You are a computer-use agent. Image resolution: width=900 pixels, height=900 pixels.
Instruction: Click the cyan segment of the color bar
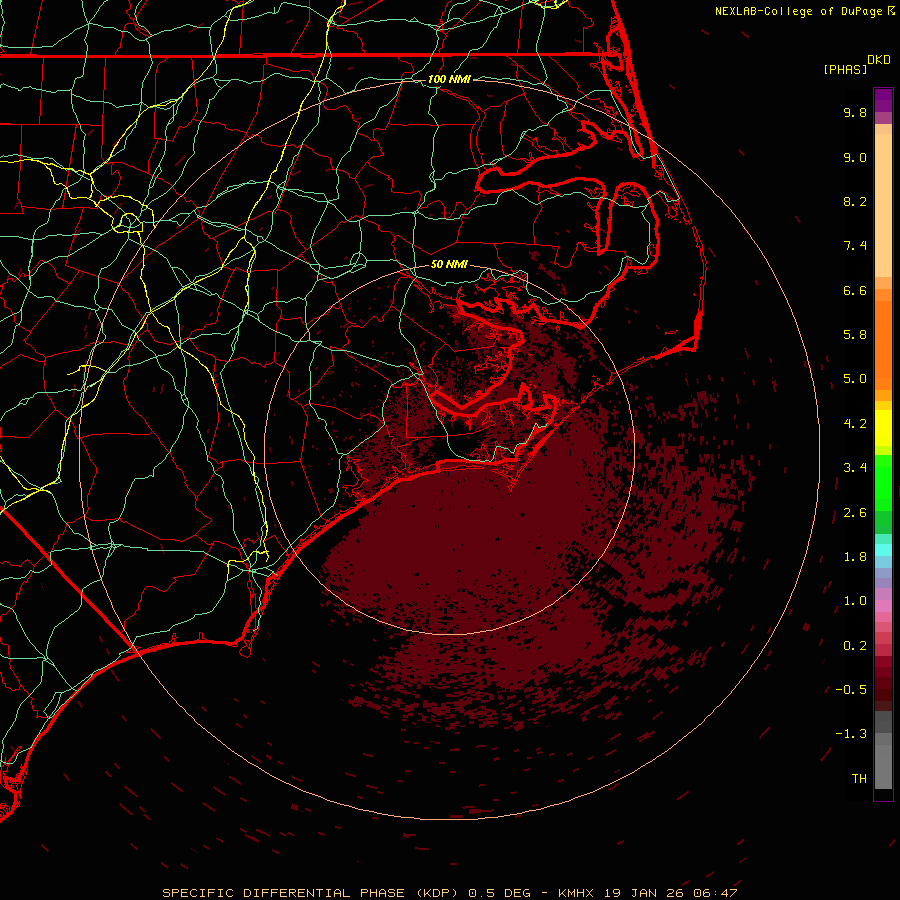pyautogui.click(x=883, y=550)
